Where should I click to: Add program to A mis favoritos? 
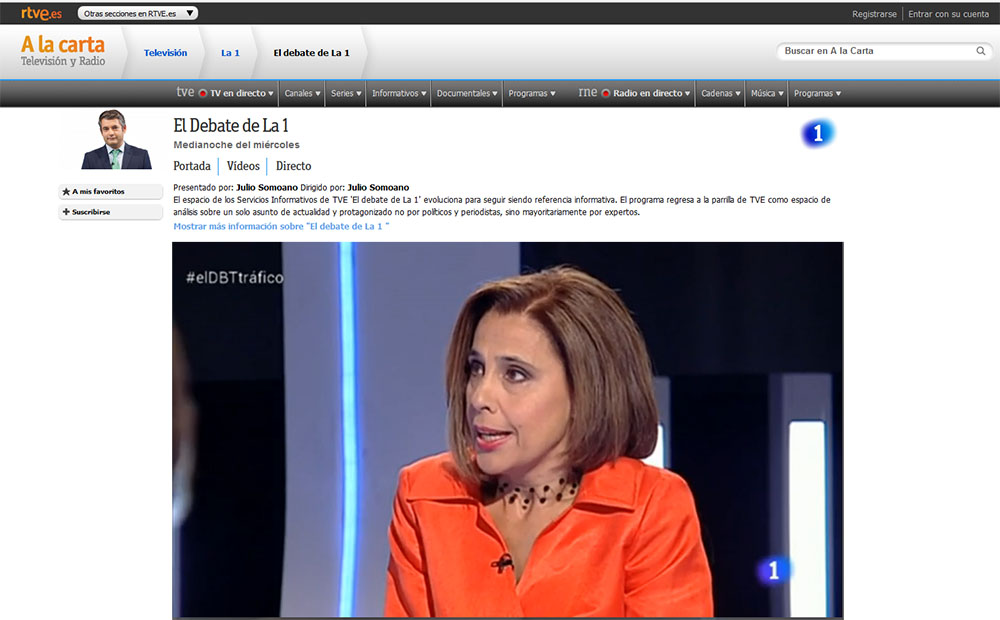111,191
